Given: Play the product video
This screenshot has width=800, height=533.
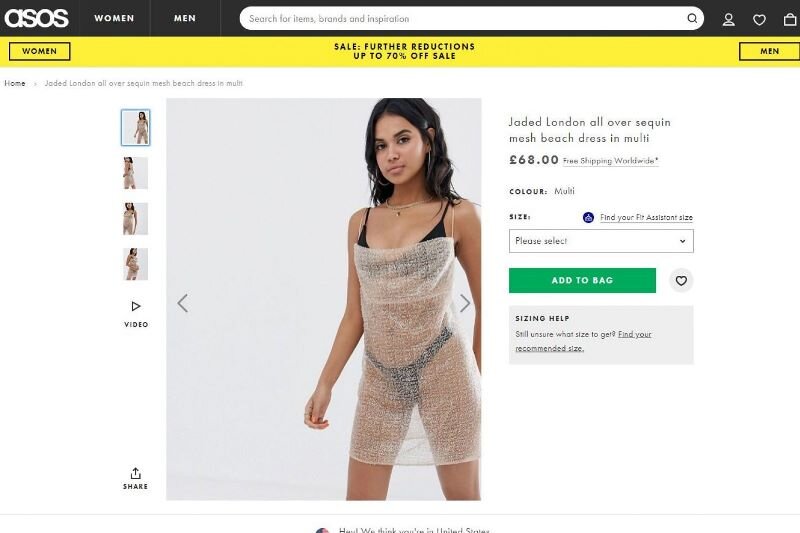Looking at the screenshot, I should tap(136, 313).
